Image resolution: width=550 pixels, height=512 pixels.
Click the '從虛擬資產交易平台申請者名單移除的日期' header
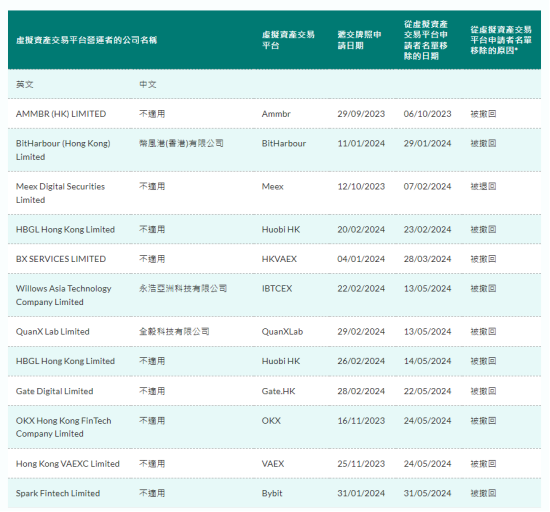(x=426, y=40)
